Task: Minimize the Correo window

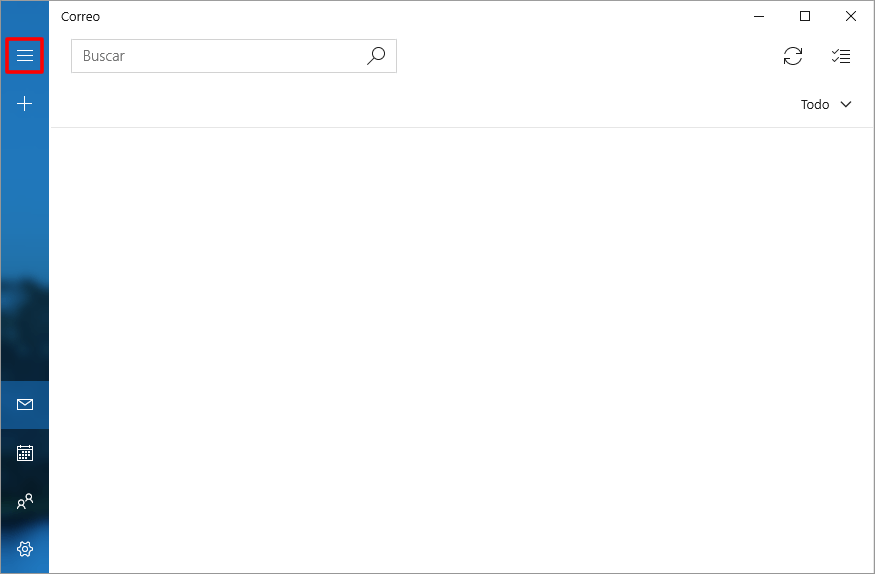Action: coord(758,16)
